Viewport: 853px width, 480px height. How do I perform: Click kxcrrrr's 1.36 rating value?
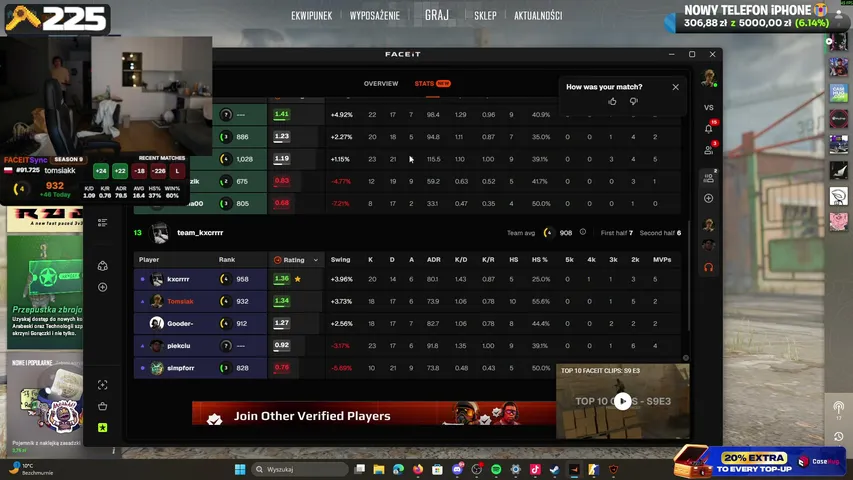pyautogui.click(x=281, y=279)
